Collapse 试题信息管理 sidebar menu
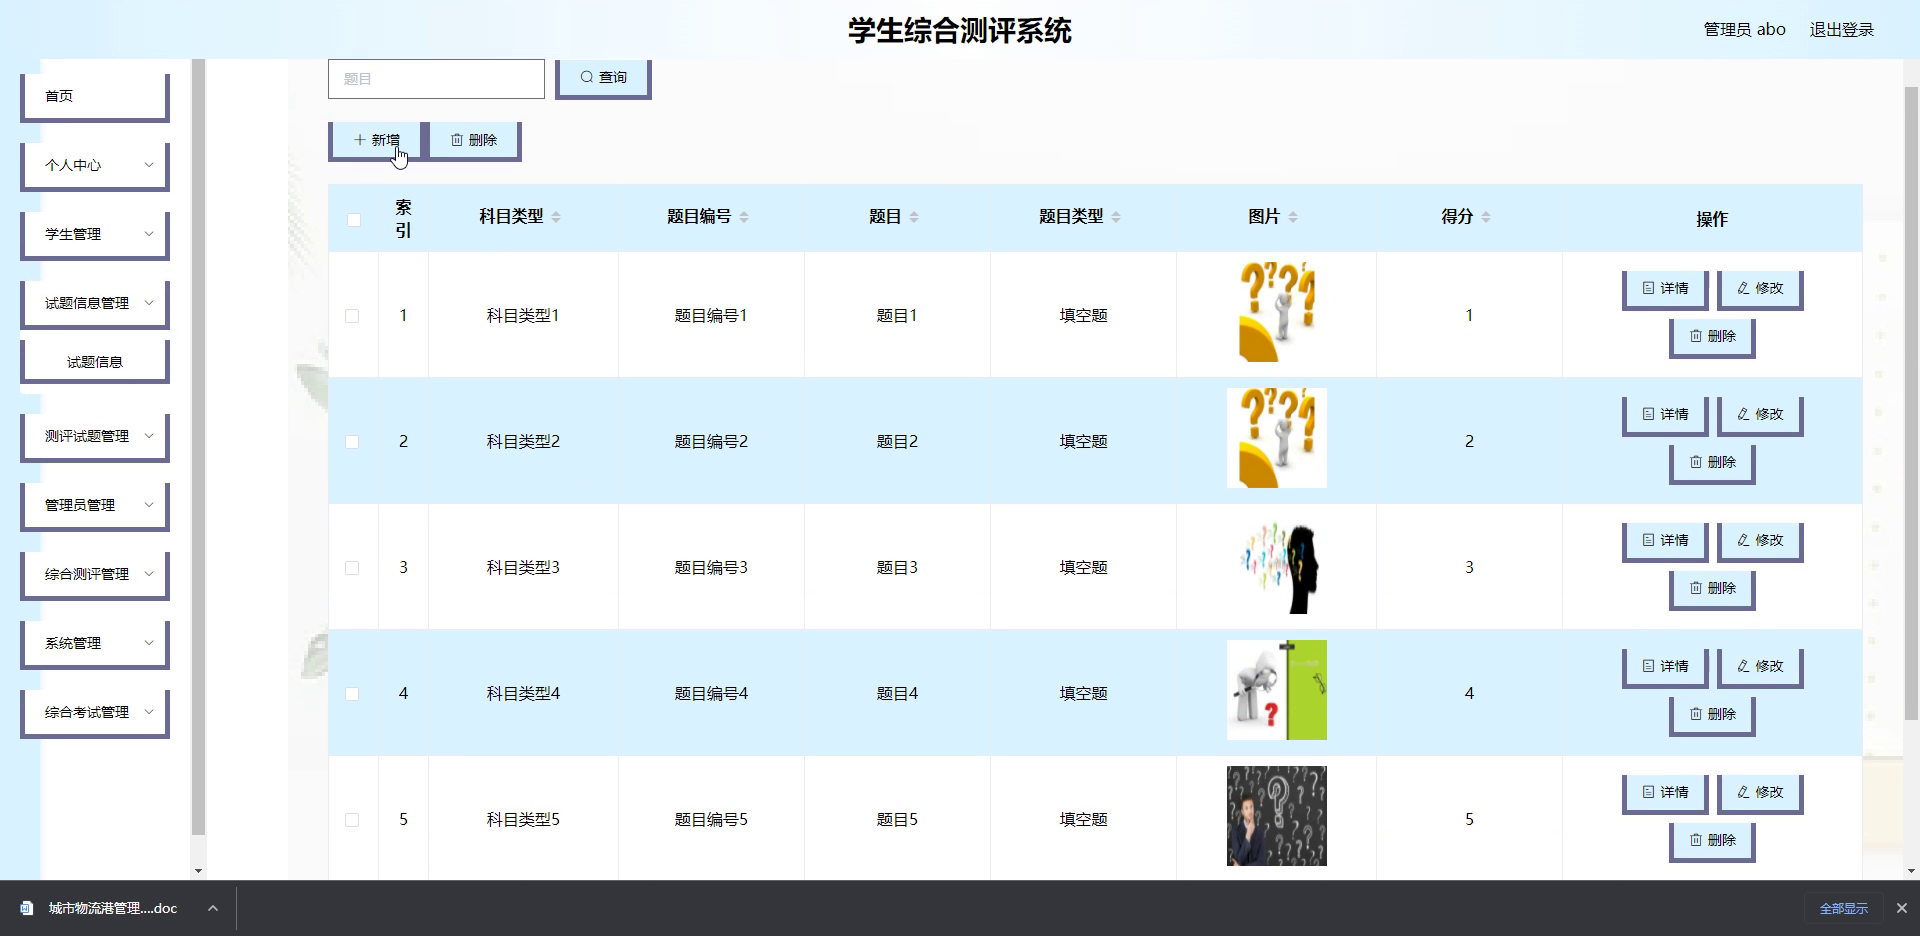 point(95,303)
